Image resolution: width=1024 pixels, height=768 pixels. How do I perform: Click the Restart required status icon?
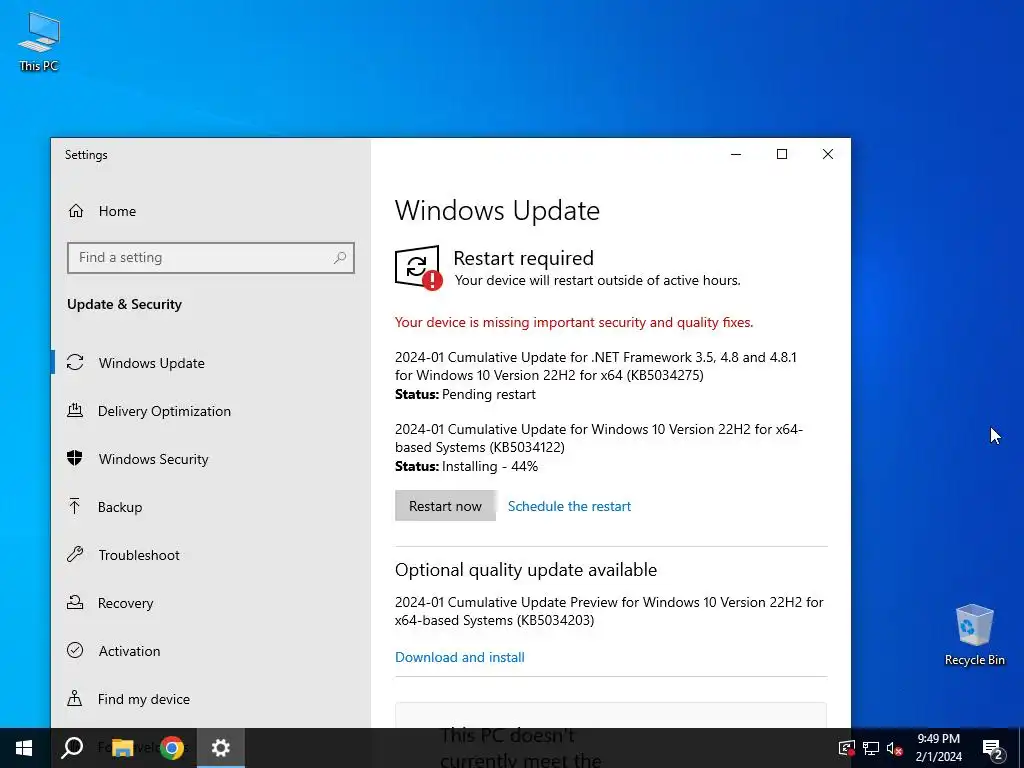pos(418,267)
